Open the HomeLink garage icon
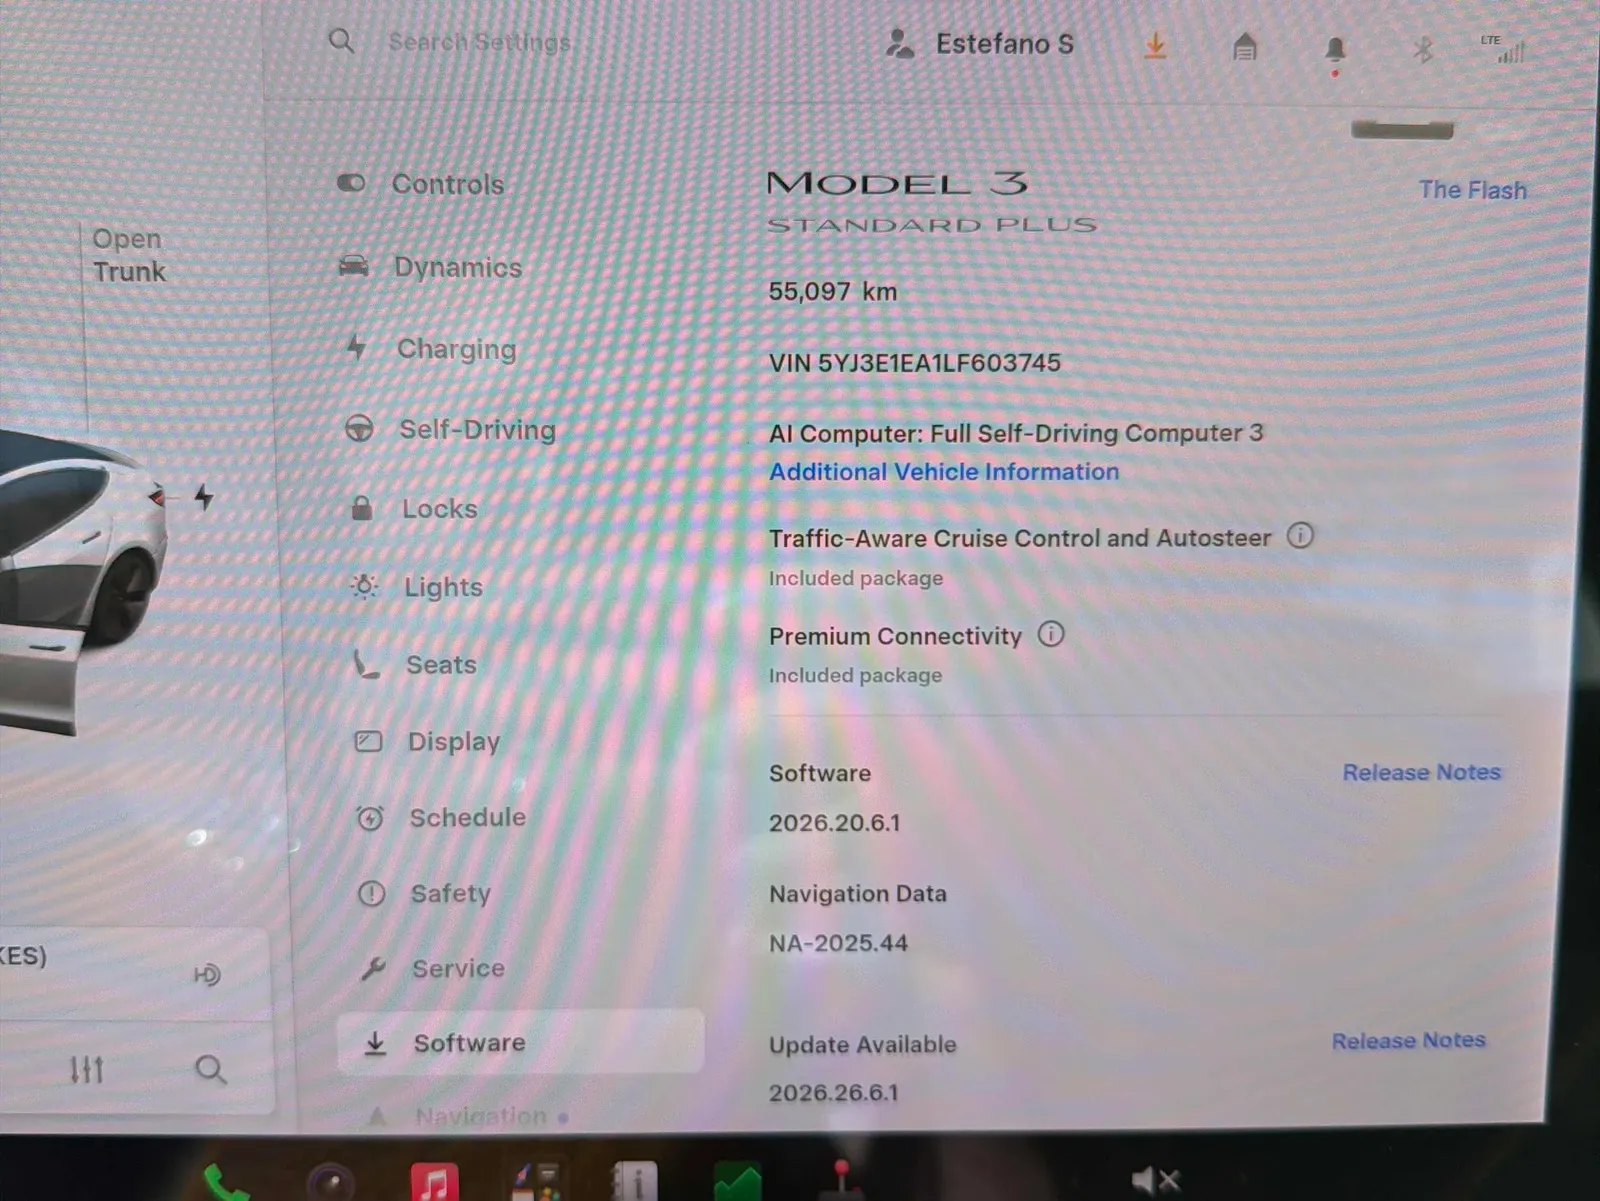 1244,47
